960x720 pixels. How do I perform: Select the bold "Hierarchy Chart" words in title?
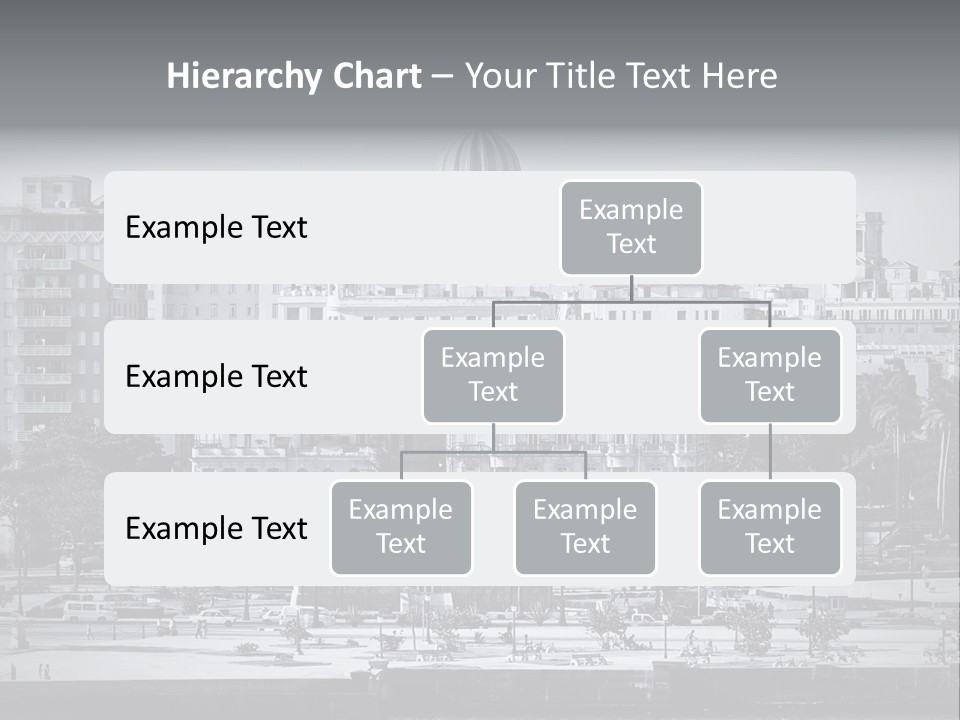[x=293, y=76]
